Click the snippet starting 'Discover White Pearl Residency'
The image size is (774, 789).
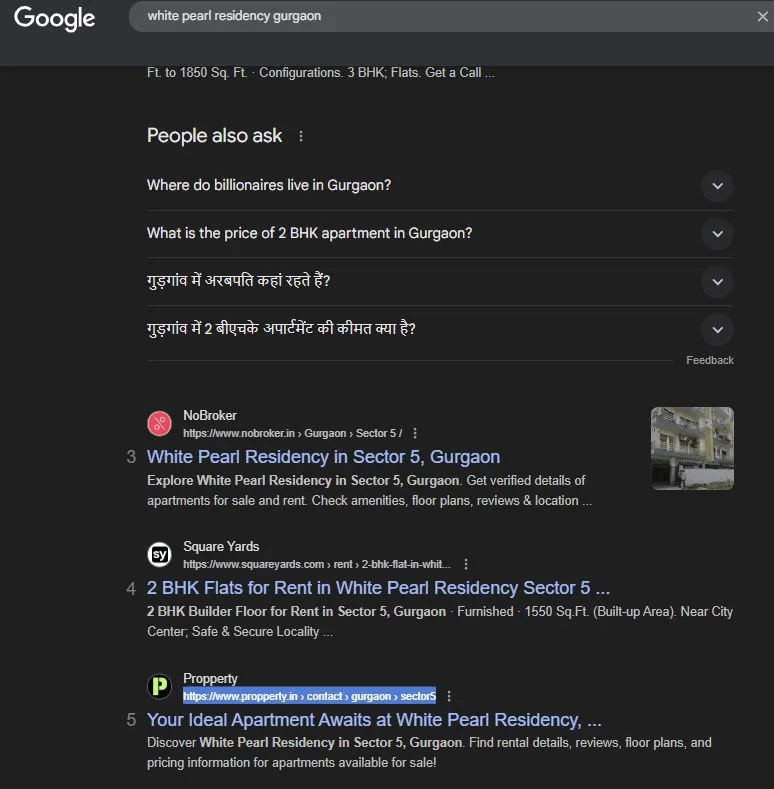tap(429, 752)
